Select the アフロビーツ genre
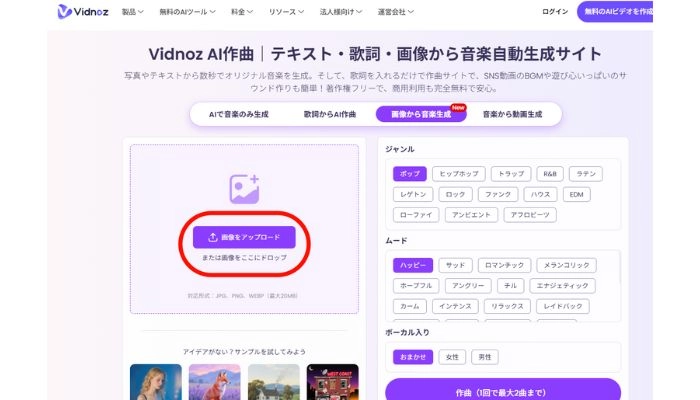Screen dimensions: 700x400 click(530, 215)
